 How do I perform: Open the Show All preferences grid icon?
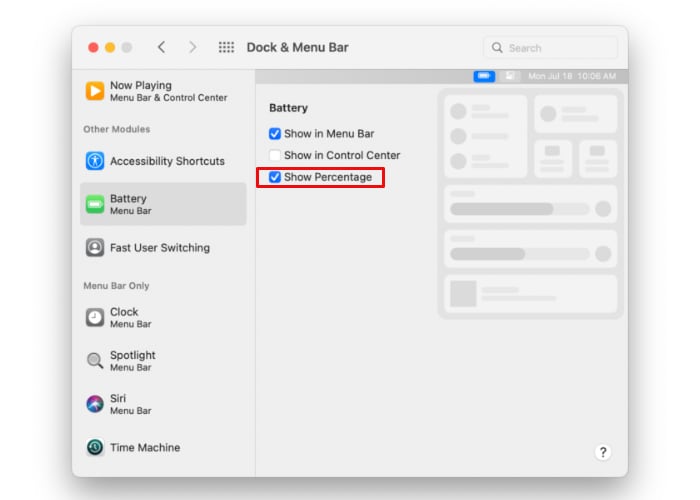[226, 47]
